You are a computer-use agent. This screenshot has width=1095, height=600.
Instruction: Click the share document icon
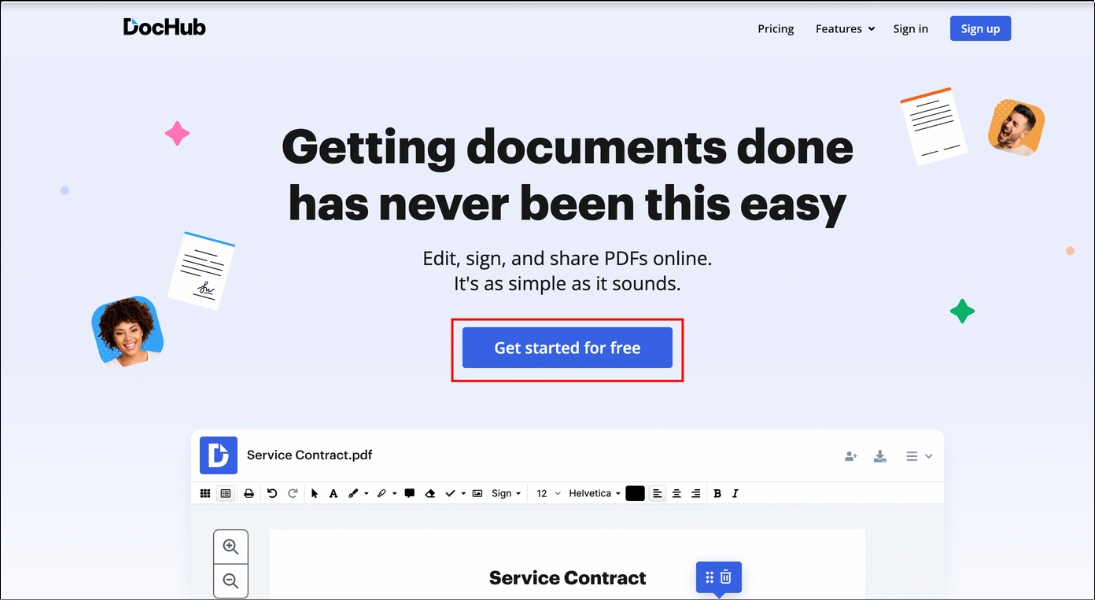tap(850, 456)
